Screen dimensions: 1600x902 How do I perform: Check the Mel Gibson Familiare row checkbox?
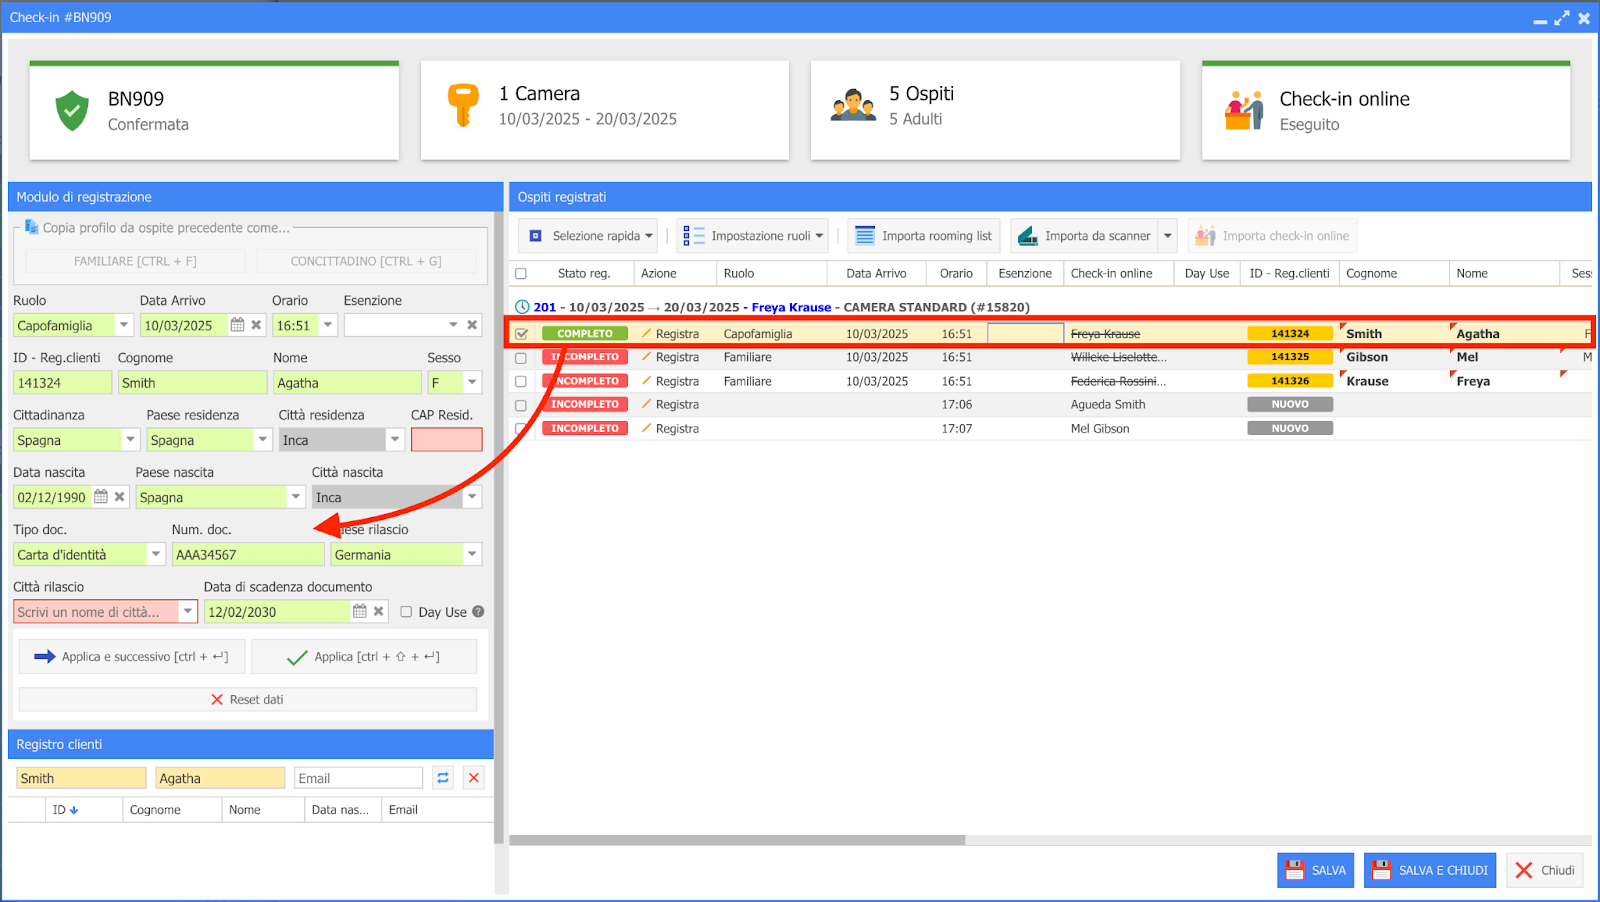click(521, 357)
